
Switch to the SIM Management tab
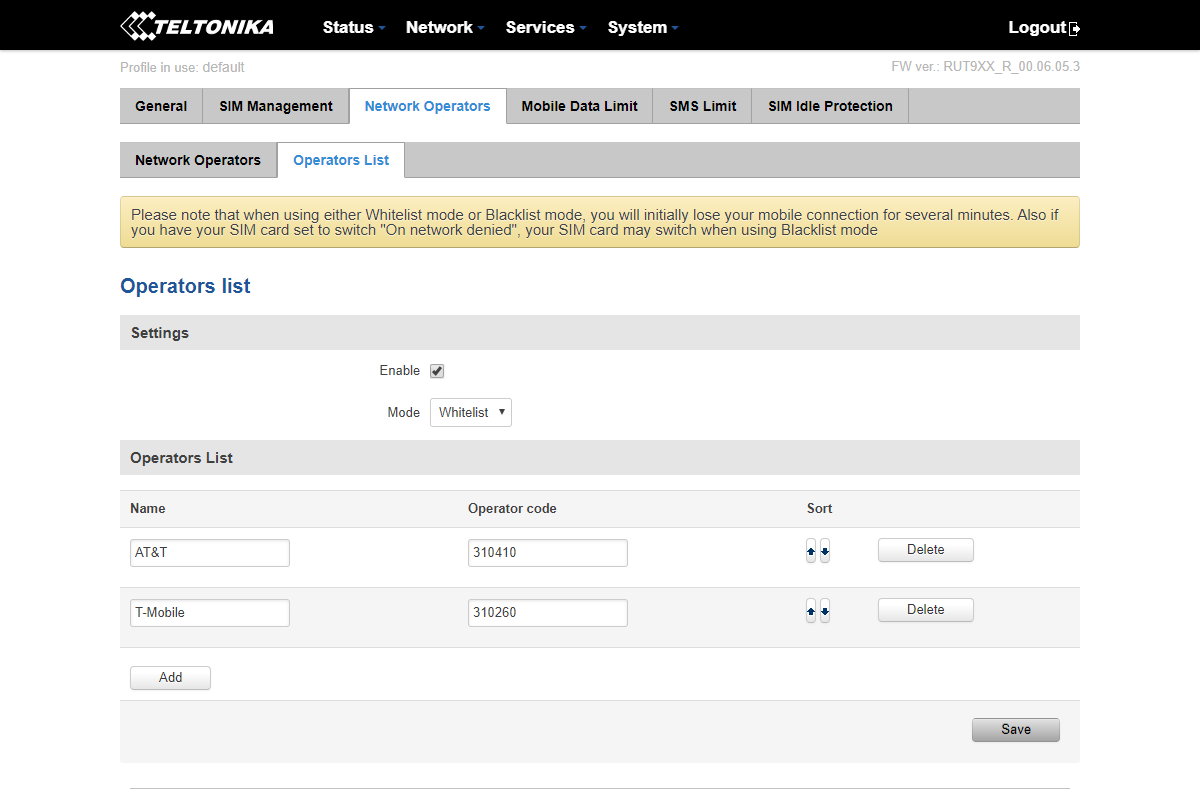pos(276,106)
